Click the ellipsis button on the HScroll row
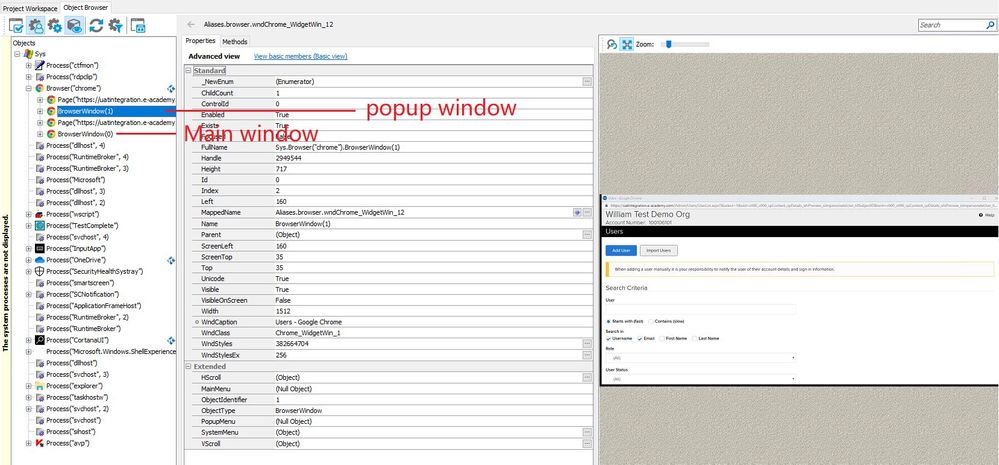999x465 pixels. tap(587, 378)
